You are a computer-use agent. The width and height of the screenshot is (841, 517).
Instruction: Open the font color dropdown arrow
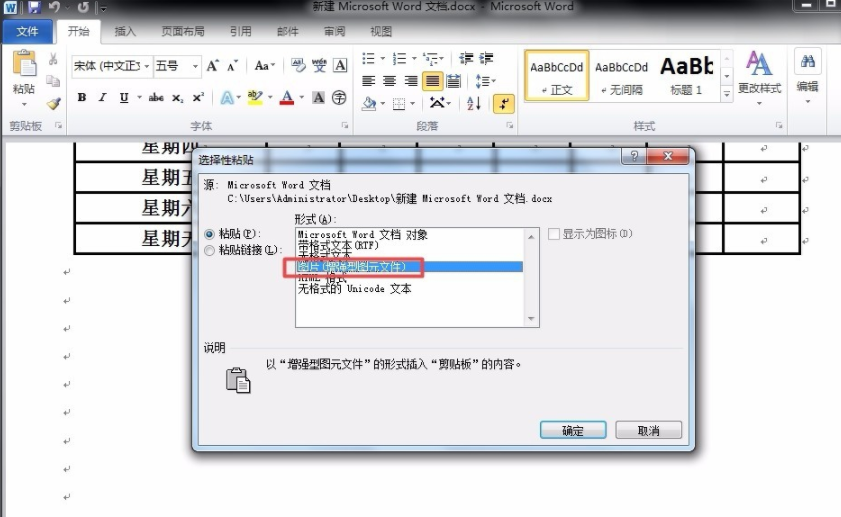(x=301, y=98)
